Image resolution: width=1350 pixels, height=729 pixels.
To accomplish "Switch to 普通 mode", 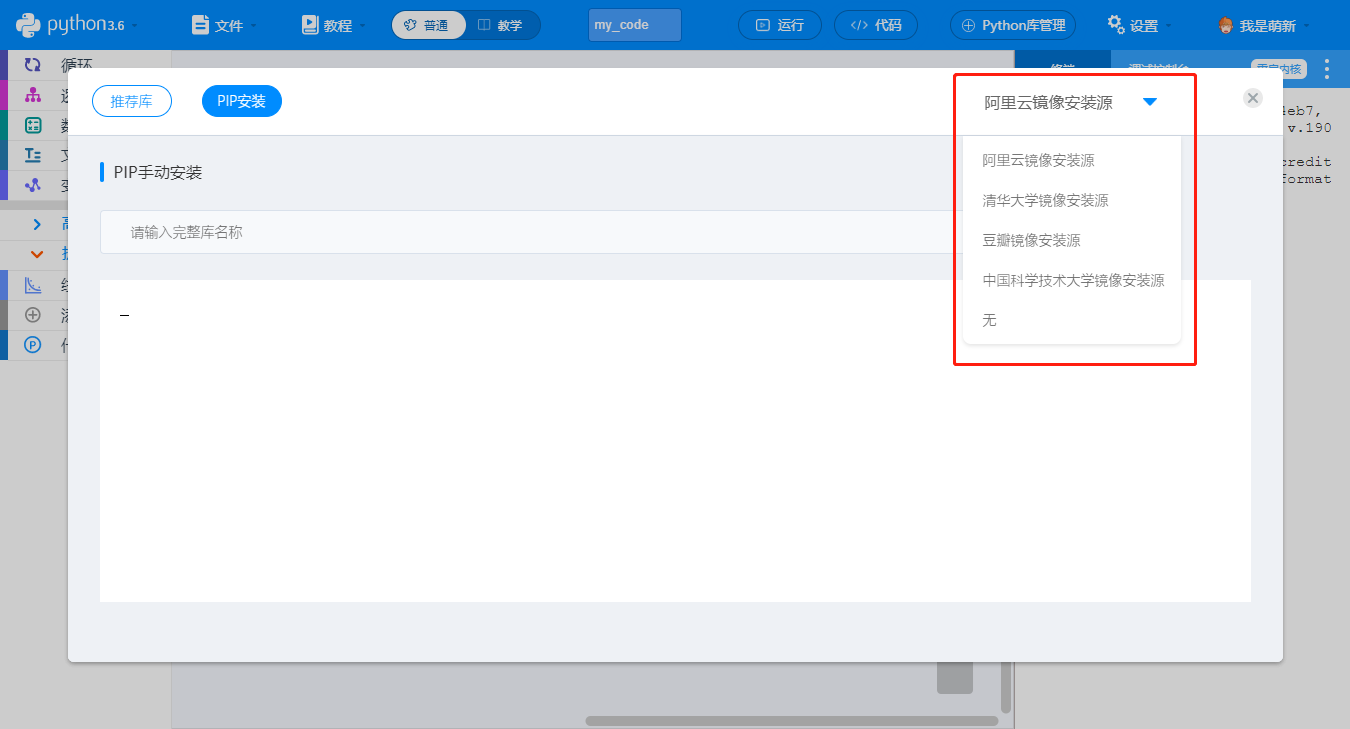I will tap(428, 25).
